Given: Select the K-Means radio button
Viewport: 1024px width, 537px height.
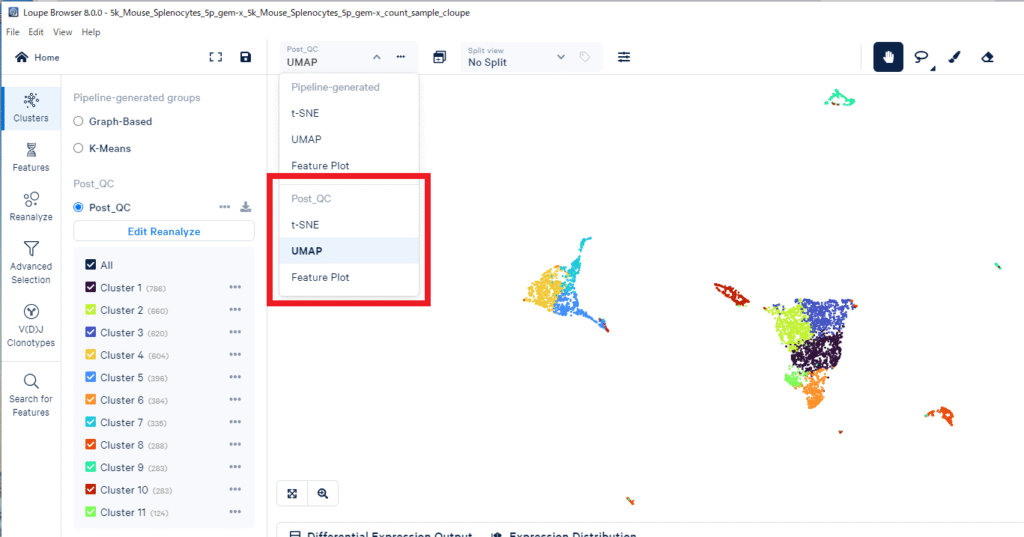Looking at the screenshot, I should [79, 148].
